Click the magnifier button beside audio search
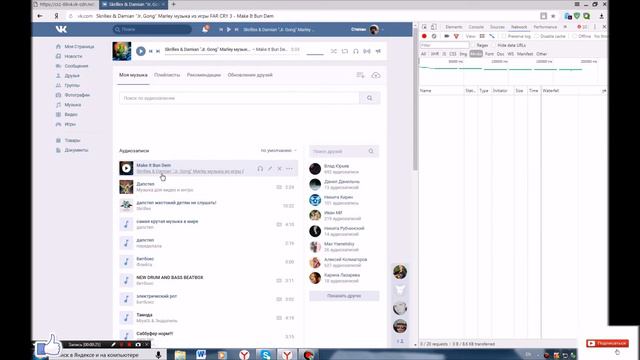 pos(369,98)
